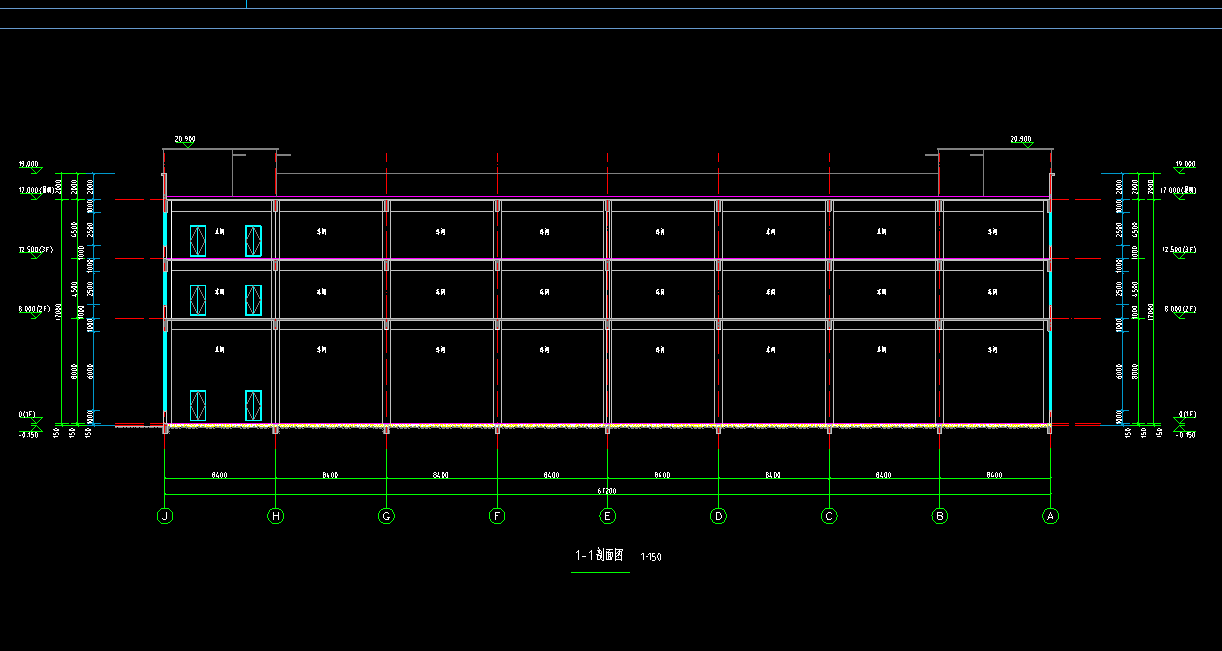This screenshot has width=1222, height=651.
Task: Click the grid axis bubble A
Action: pos(1050,516)
